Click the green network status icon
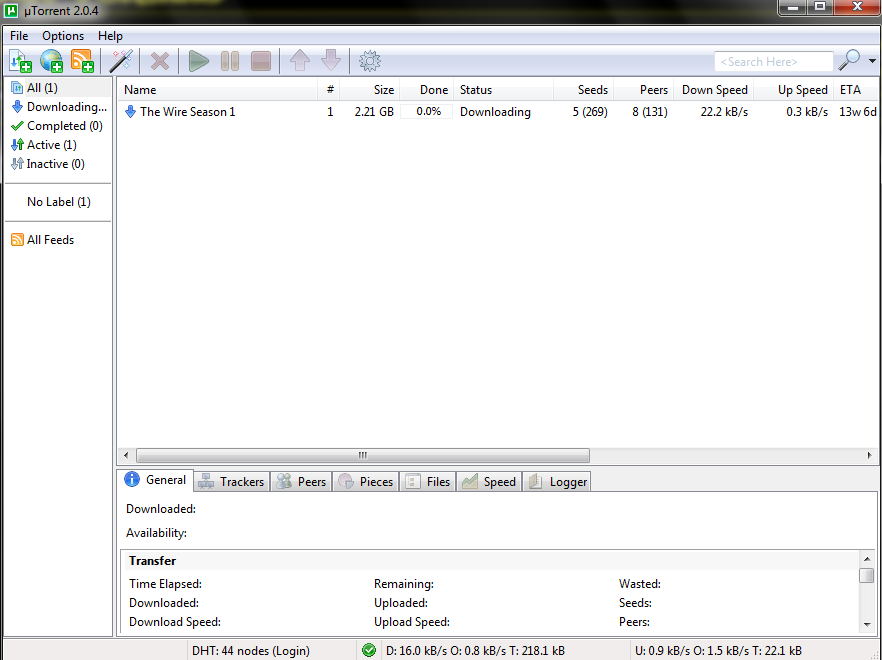882x660 pixels. [369, 651]
